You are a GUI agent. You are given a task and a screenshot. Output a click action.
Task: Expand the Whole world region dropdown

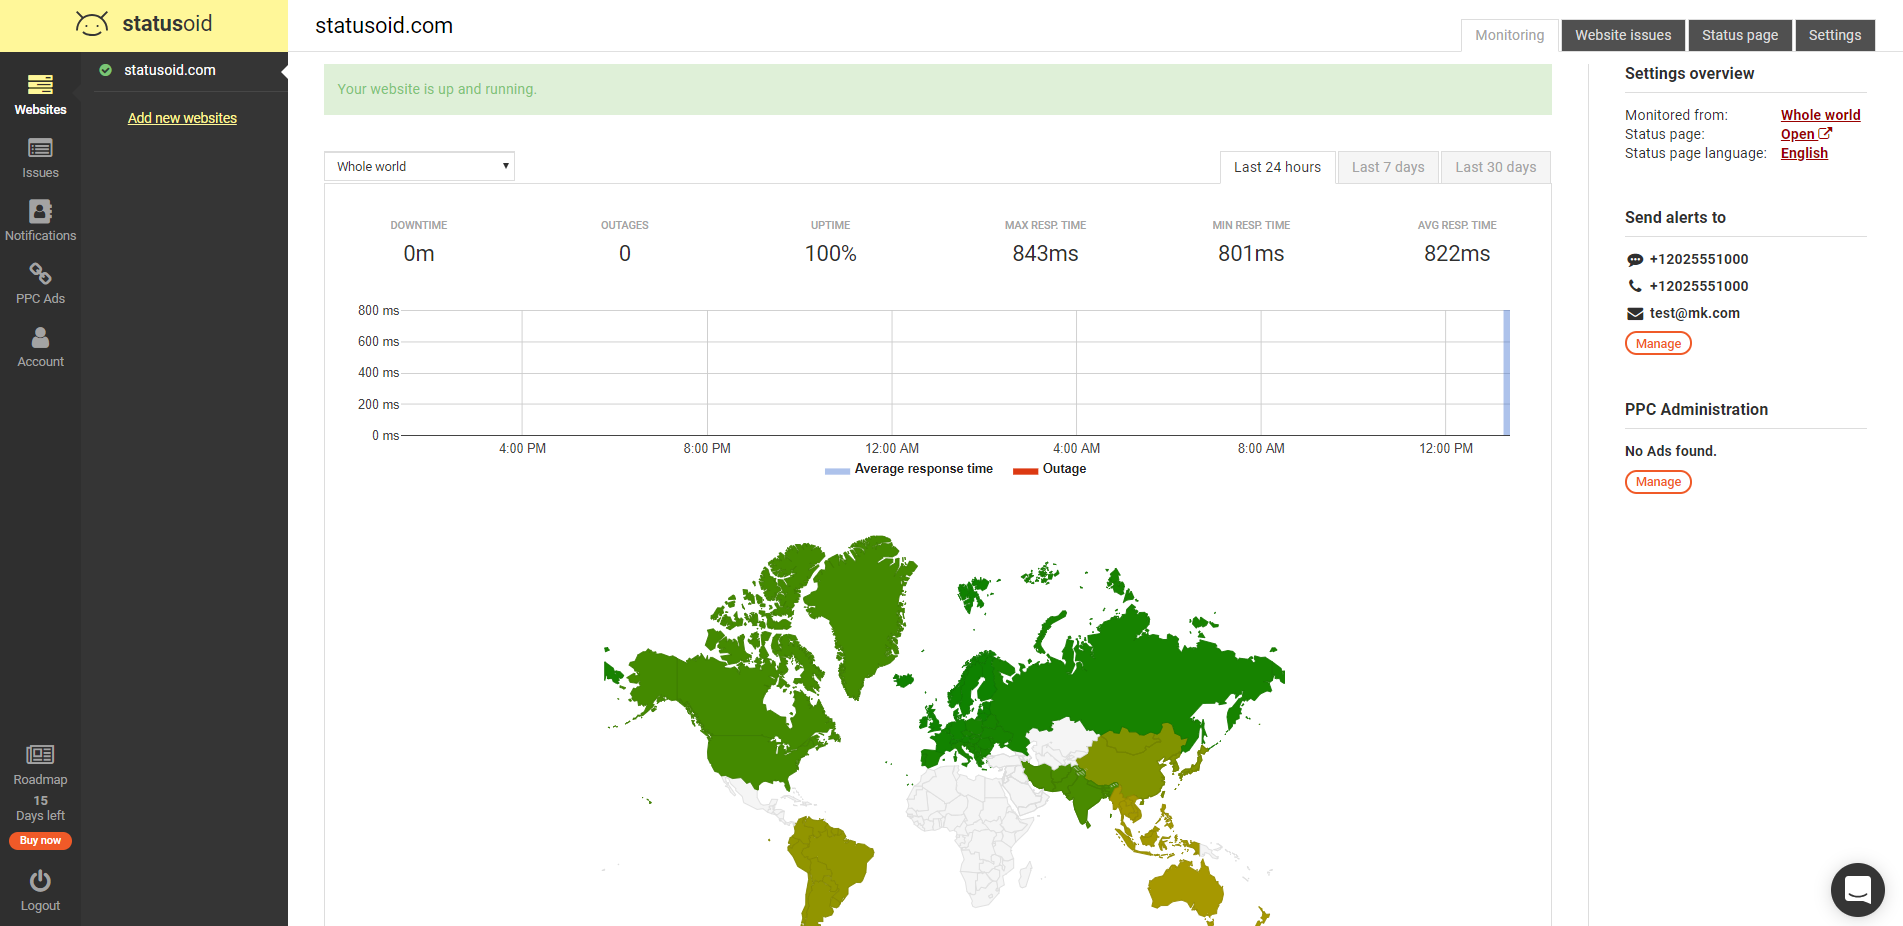[x=419, y=167]
